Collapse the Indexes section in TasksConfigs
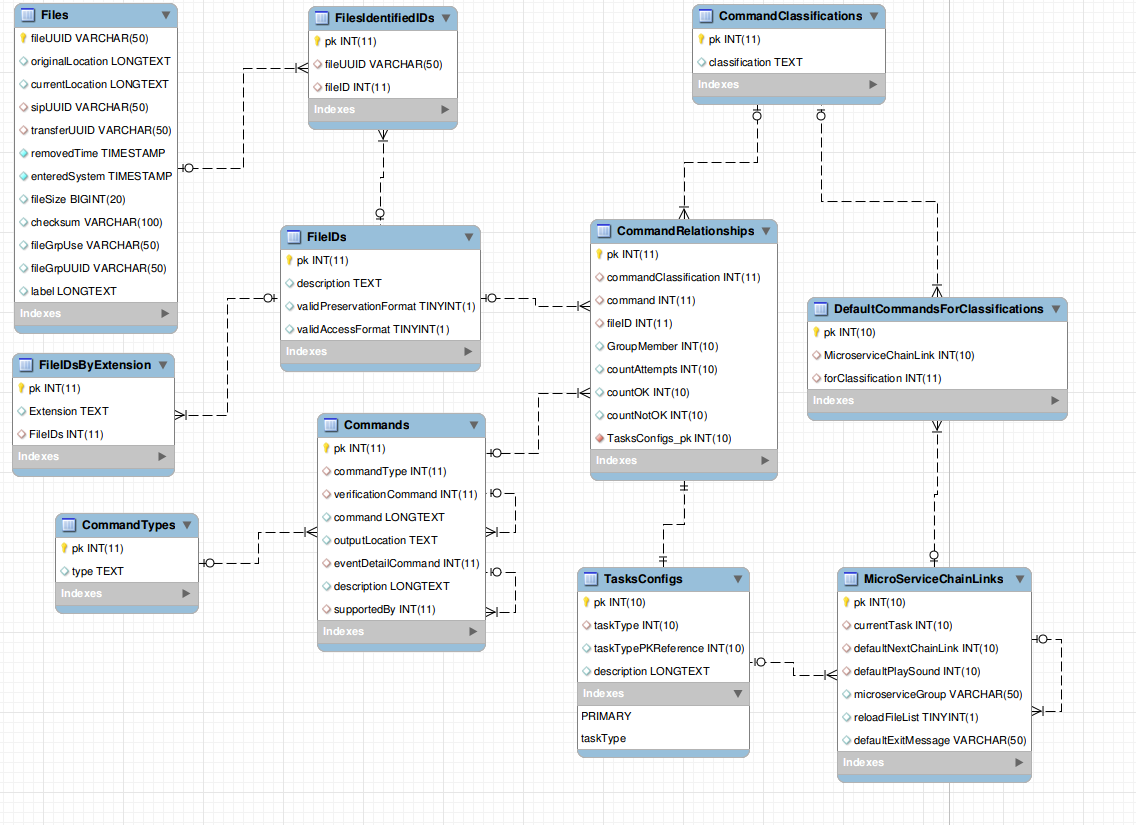This screenshot has height=825, width=1136. [737, 693]
